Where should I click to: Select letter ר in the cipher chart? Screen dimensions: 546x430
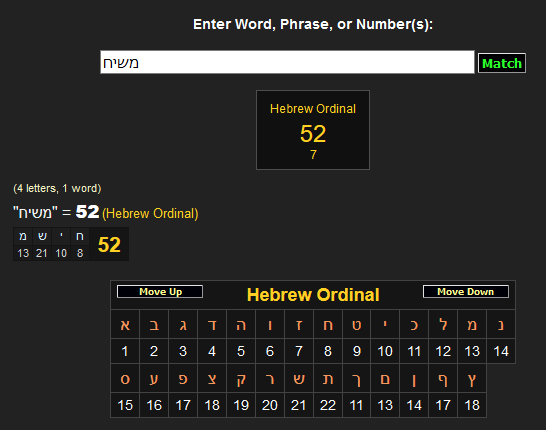click(x=270, y=379)
